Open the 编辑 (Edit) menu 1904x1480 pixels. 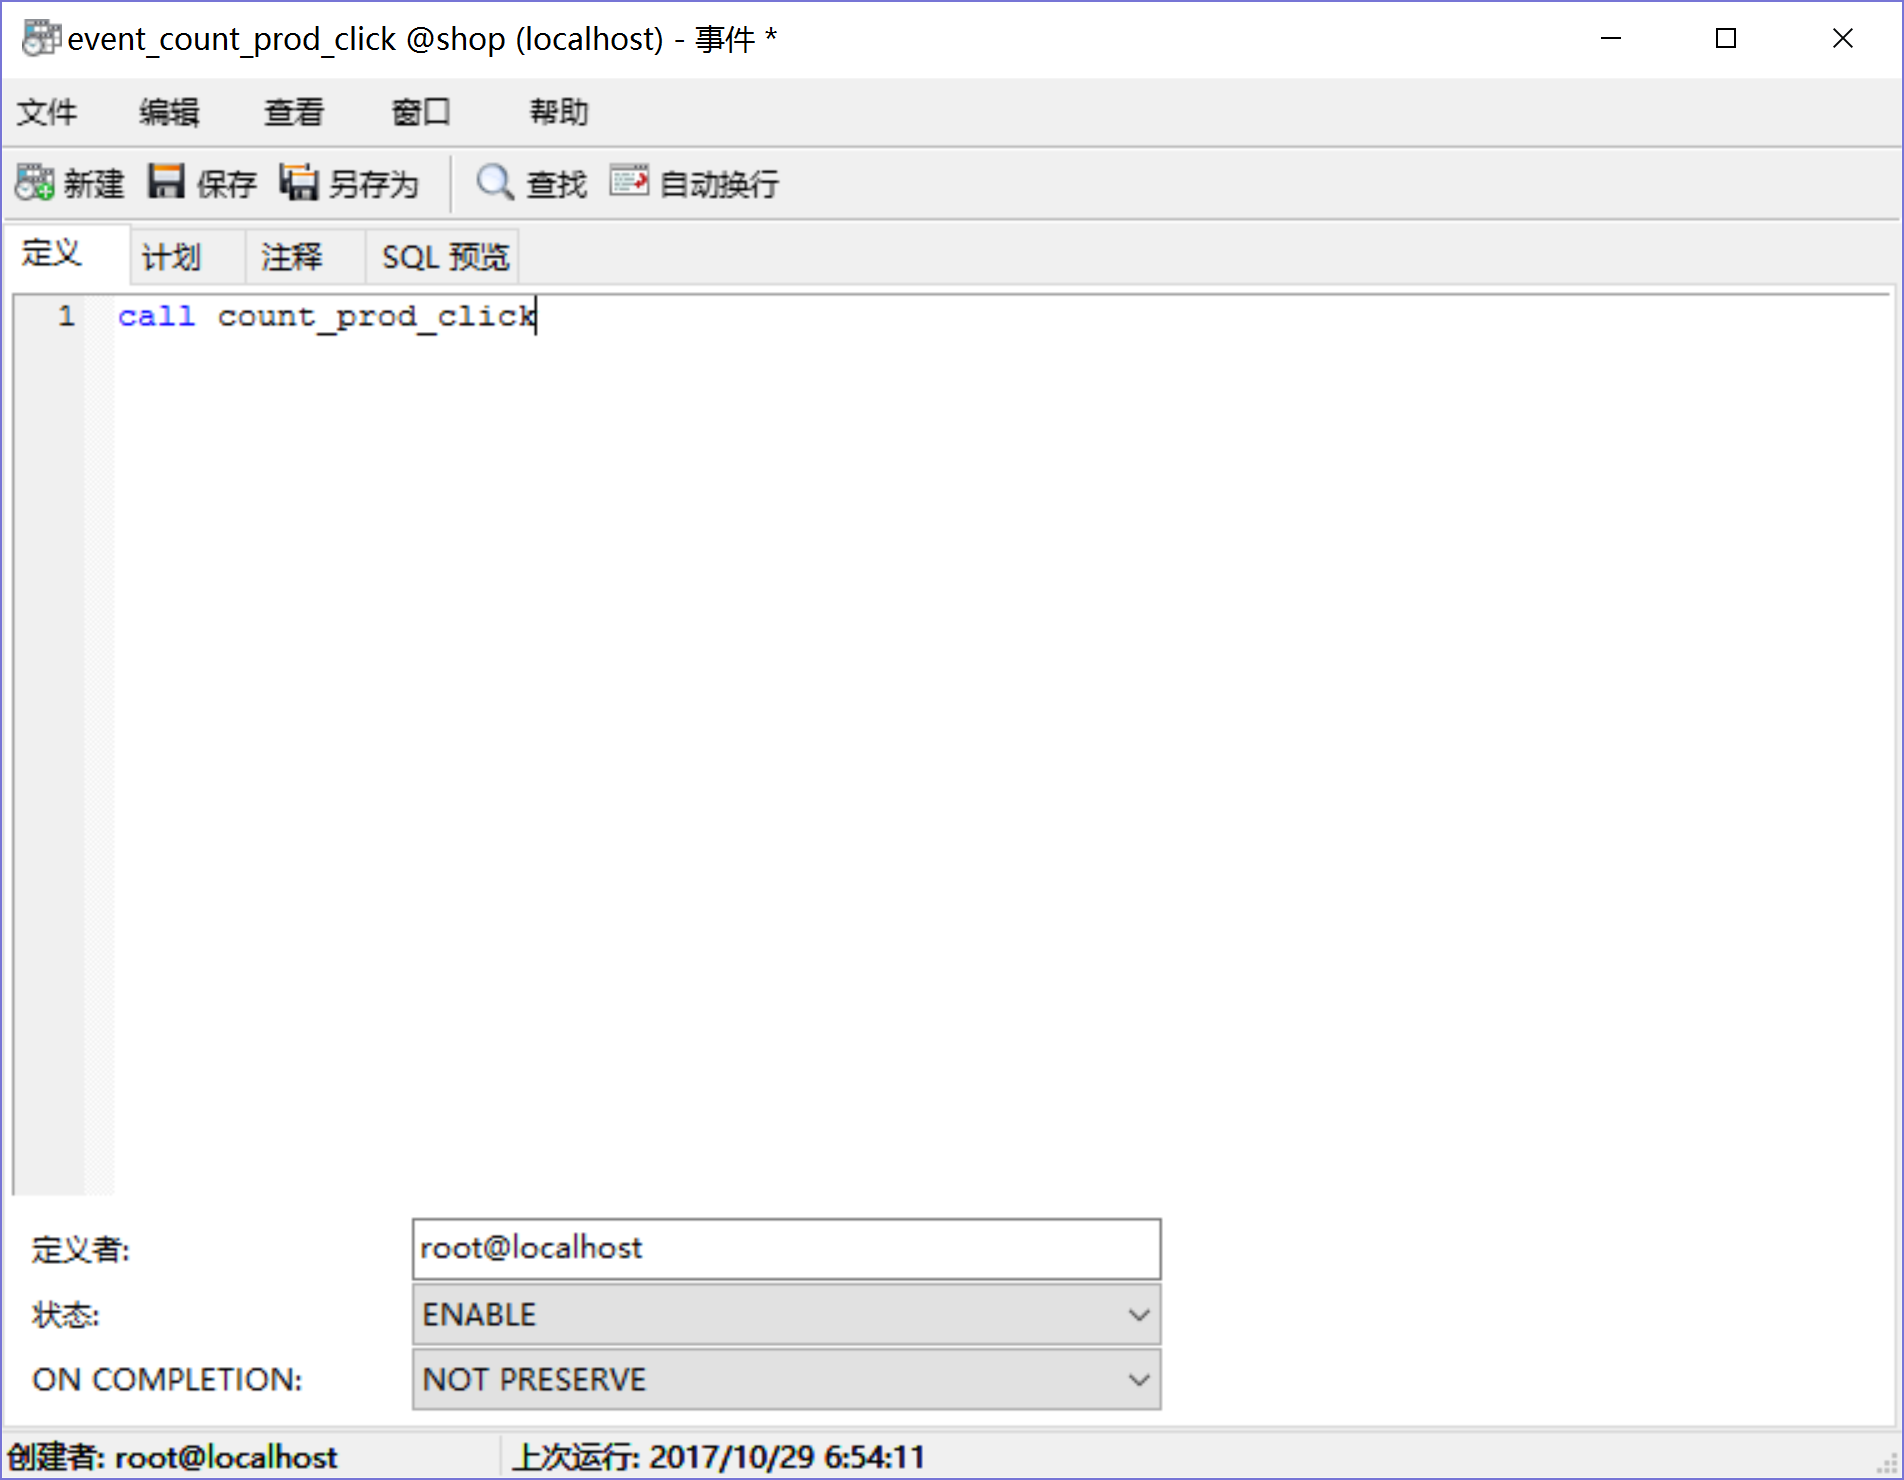(x=169, y=112)
